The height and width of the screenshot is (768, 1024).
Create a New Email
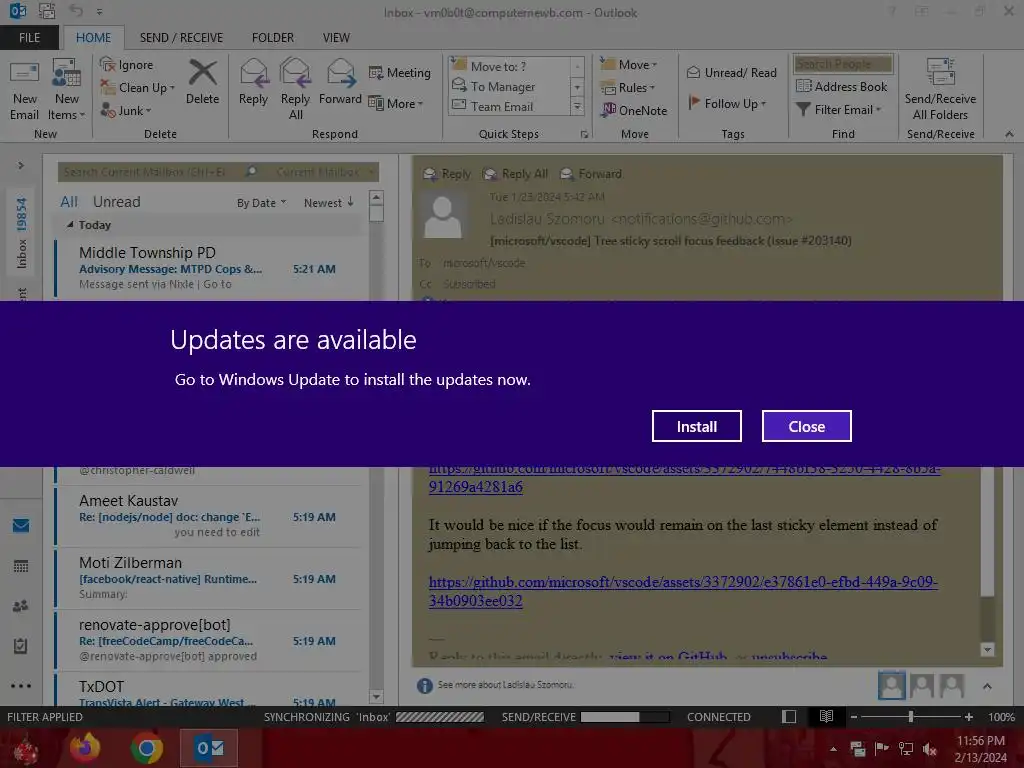pos(24,90)
